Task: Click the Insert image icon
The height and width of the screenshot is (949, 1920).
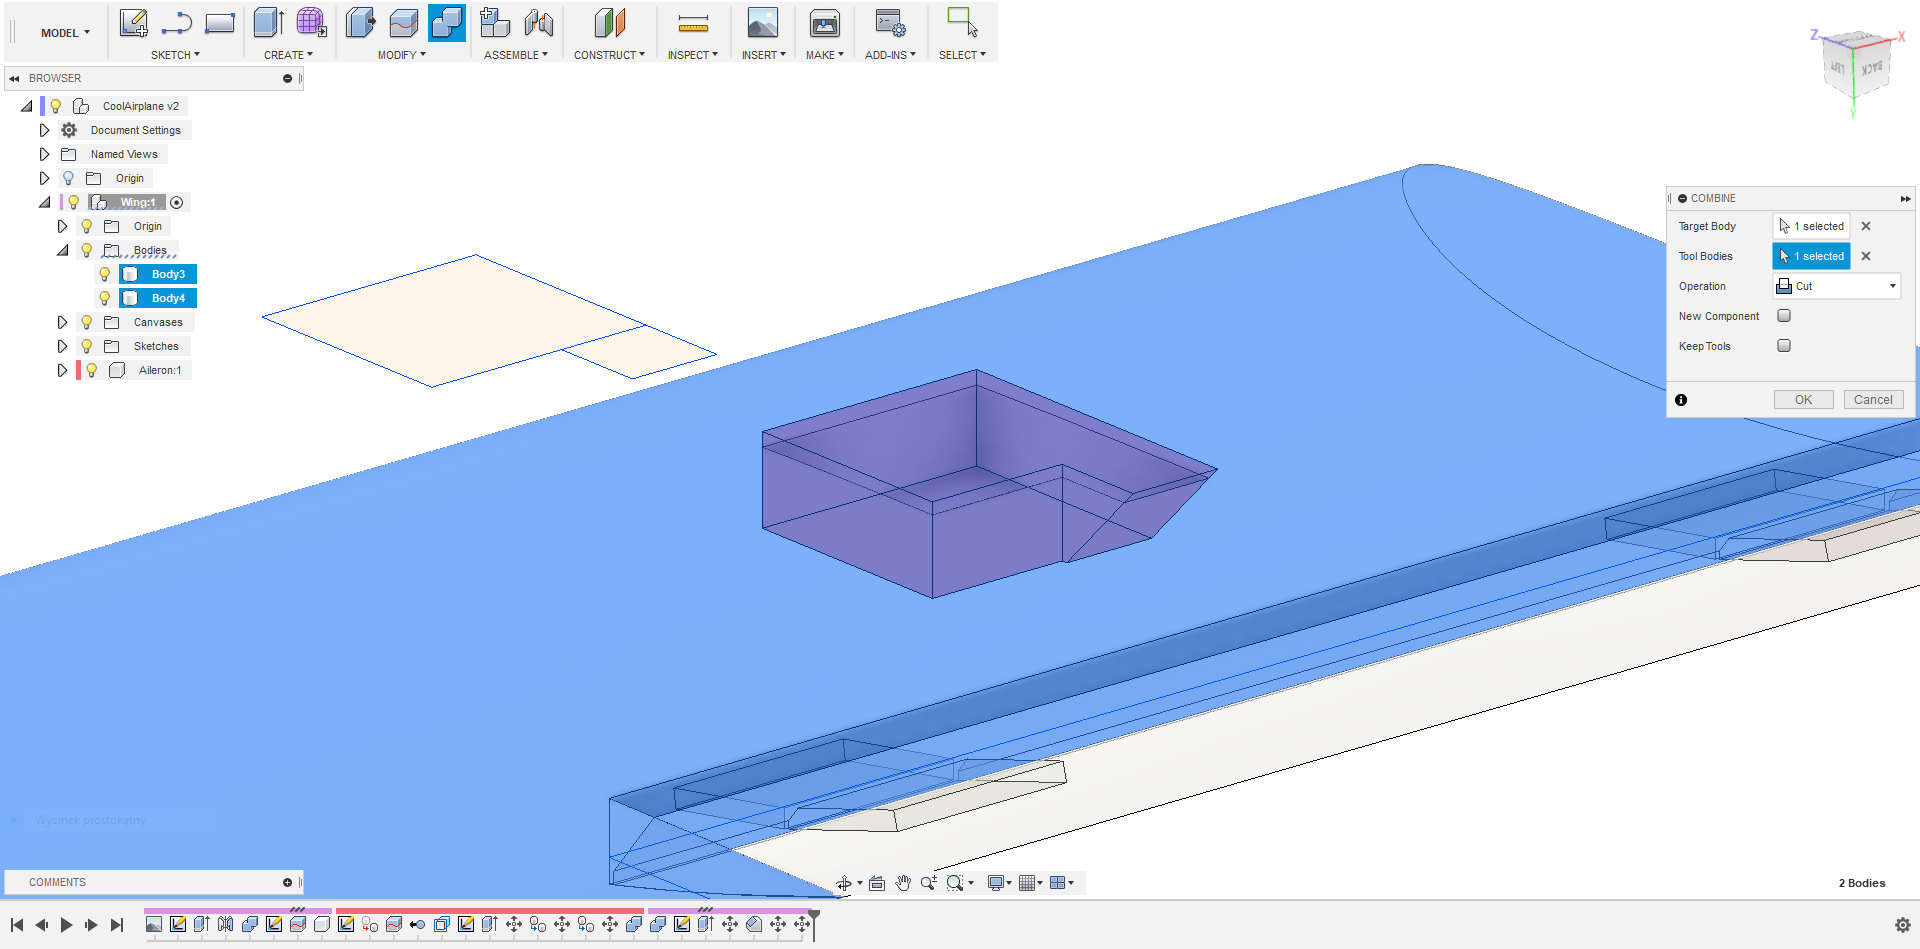Action: 763,23
